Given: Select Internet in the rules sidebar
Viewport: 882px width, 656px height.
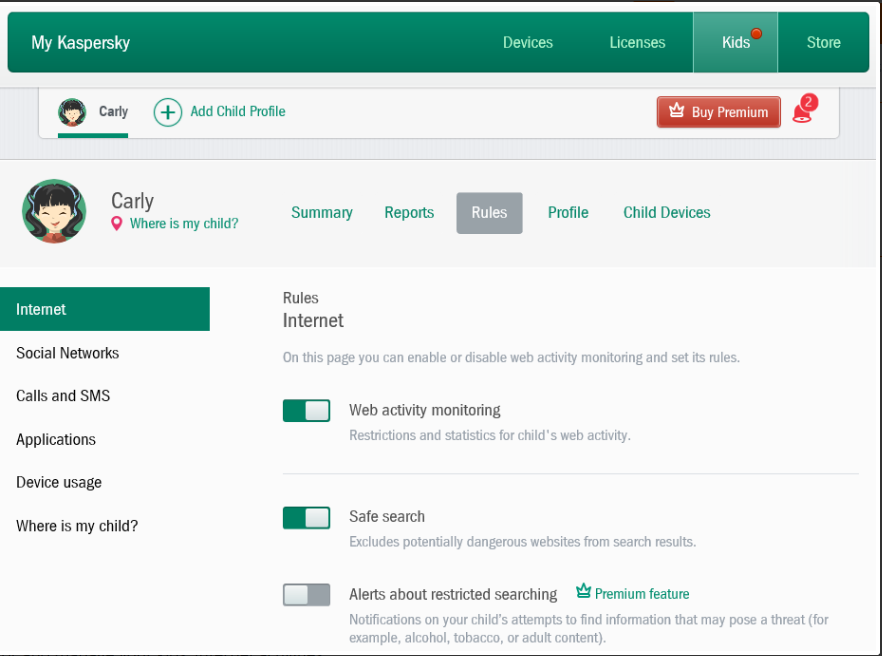Looking at the screenshot, I should pos(105,309).
